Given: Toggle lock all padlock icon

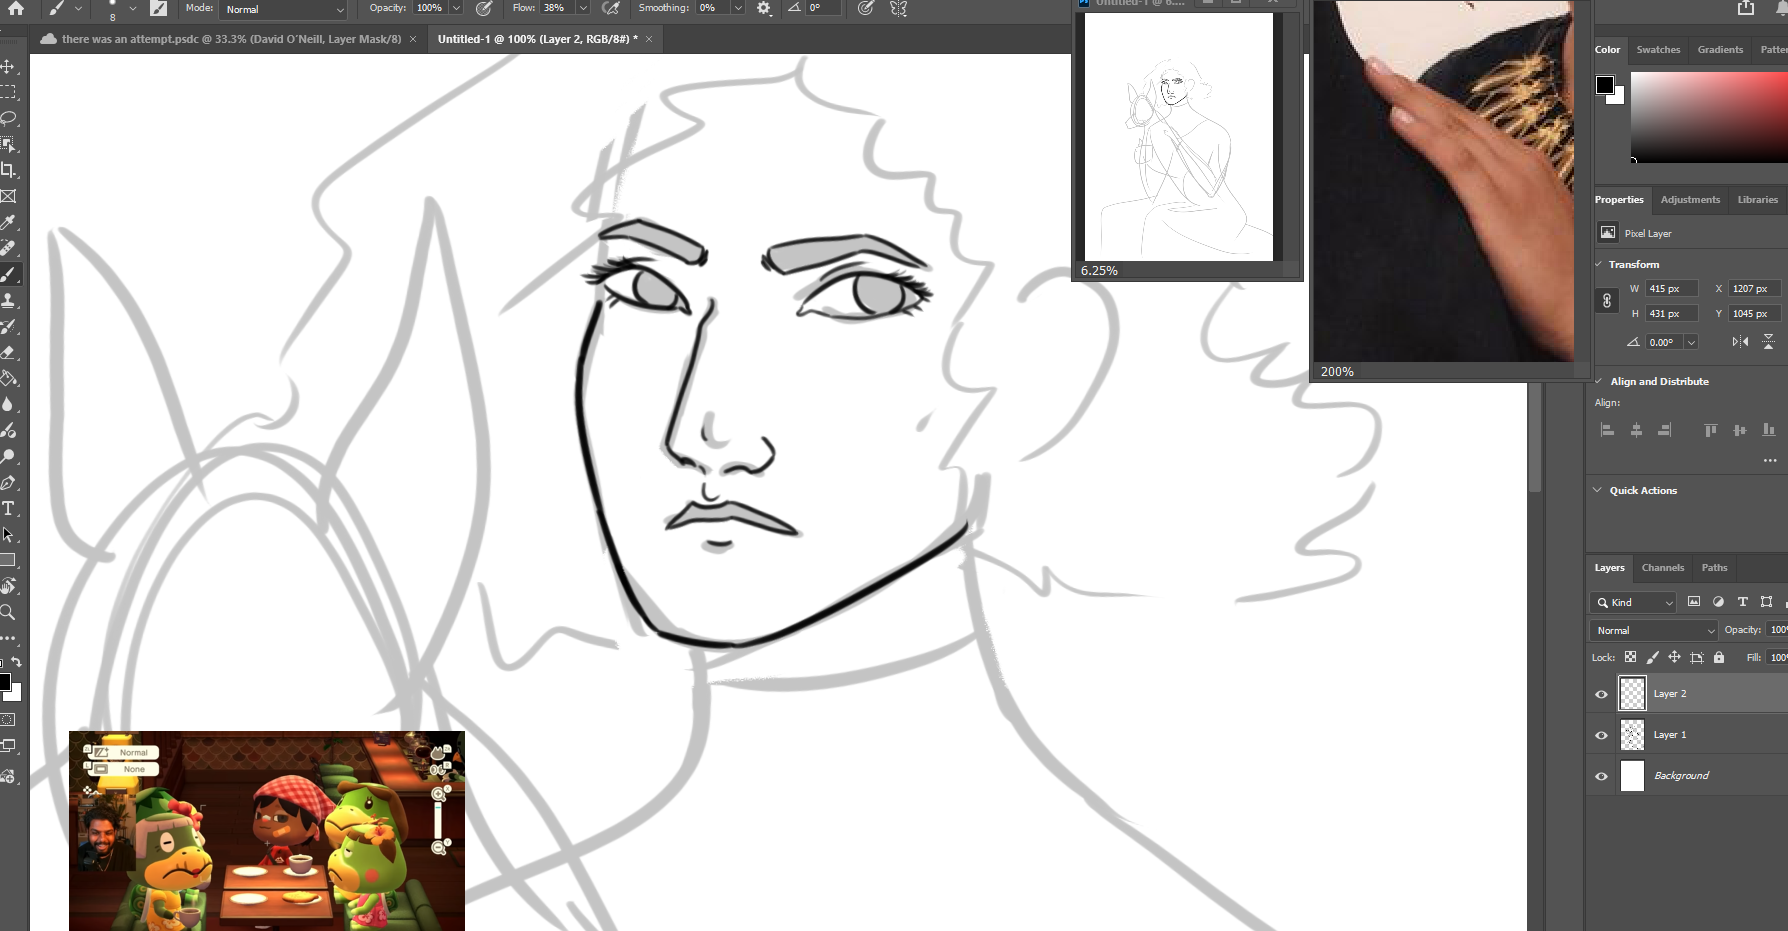Looking at the screenshot, I should [1719, 657].
